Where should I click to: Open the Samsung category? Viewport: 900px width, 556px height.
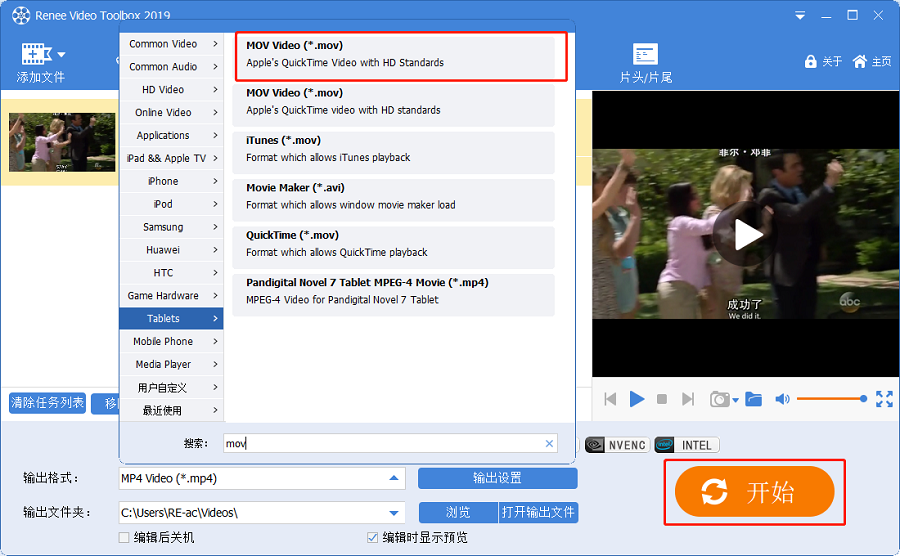pos(172,227)
